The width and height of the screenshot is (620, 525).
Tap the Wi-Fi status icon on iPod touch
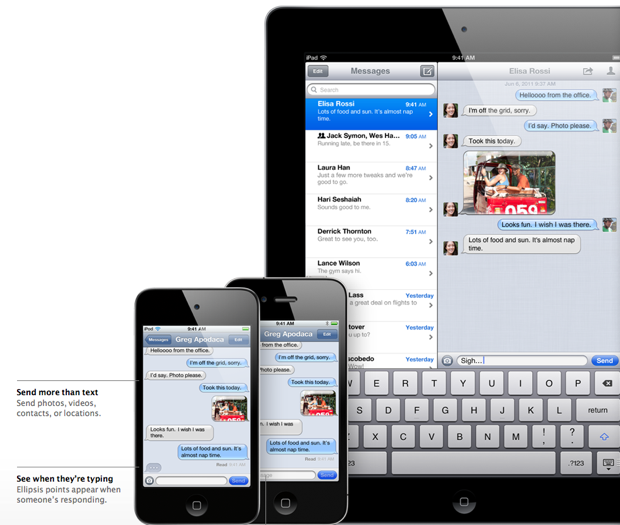tap(158, 329)
